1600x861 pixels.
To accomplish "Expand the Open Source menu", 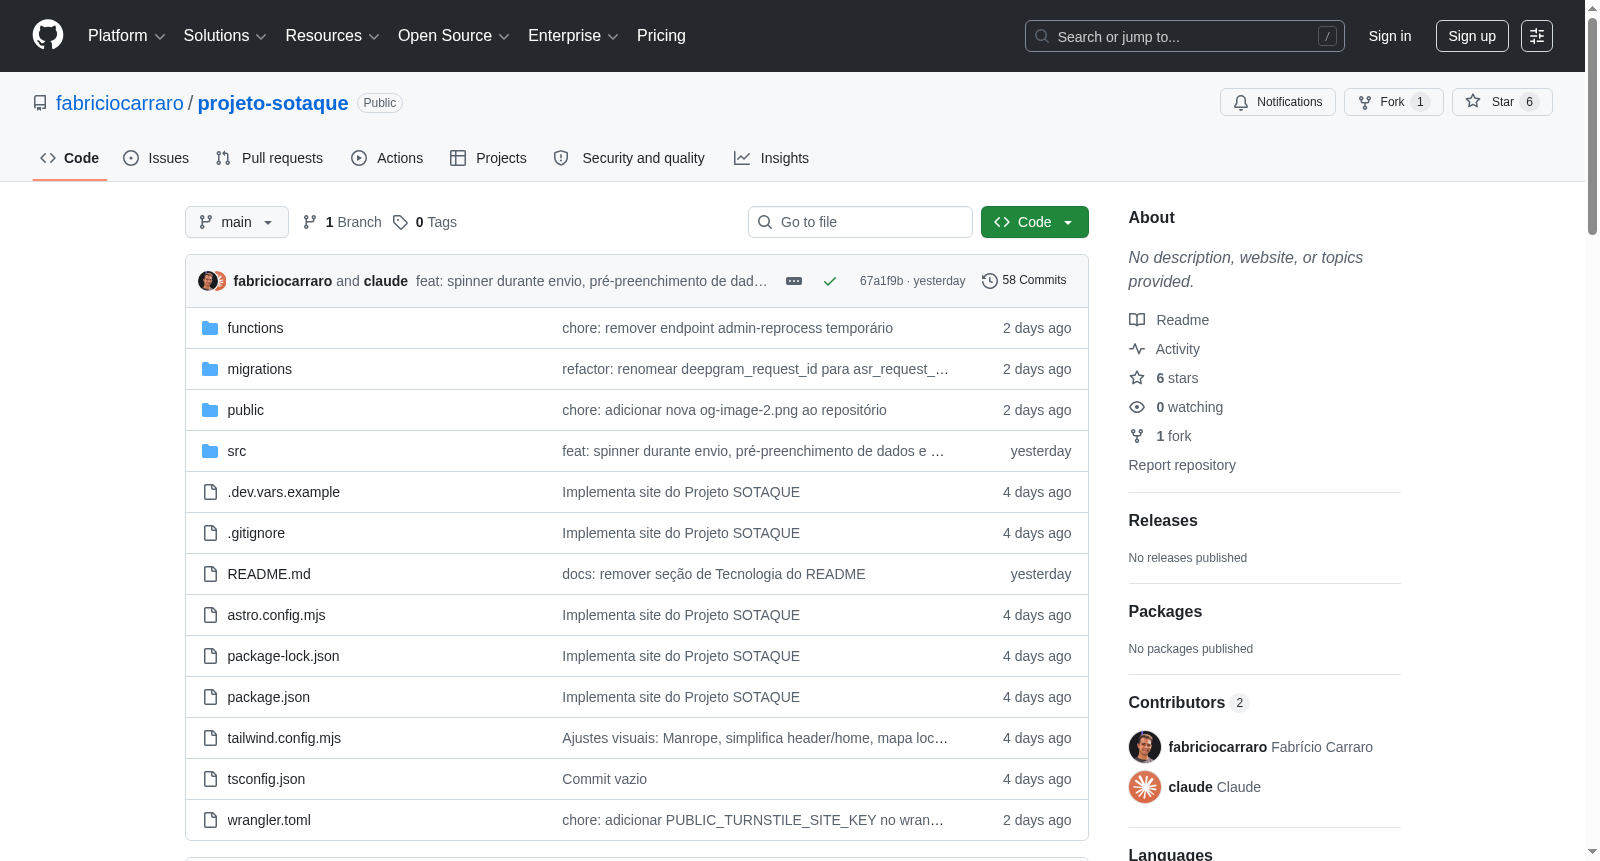I will (454, 36).
